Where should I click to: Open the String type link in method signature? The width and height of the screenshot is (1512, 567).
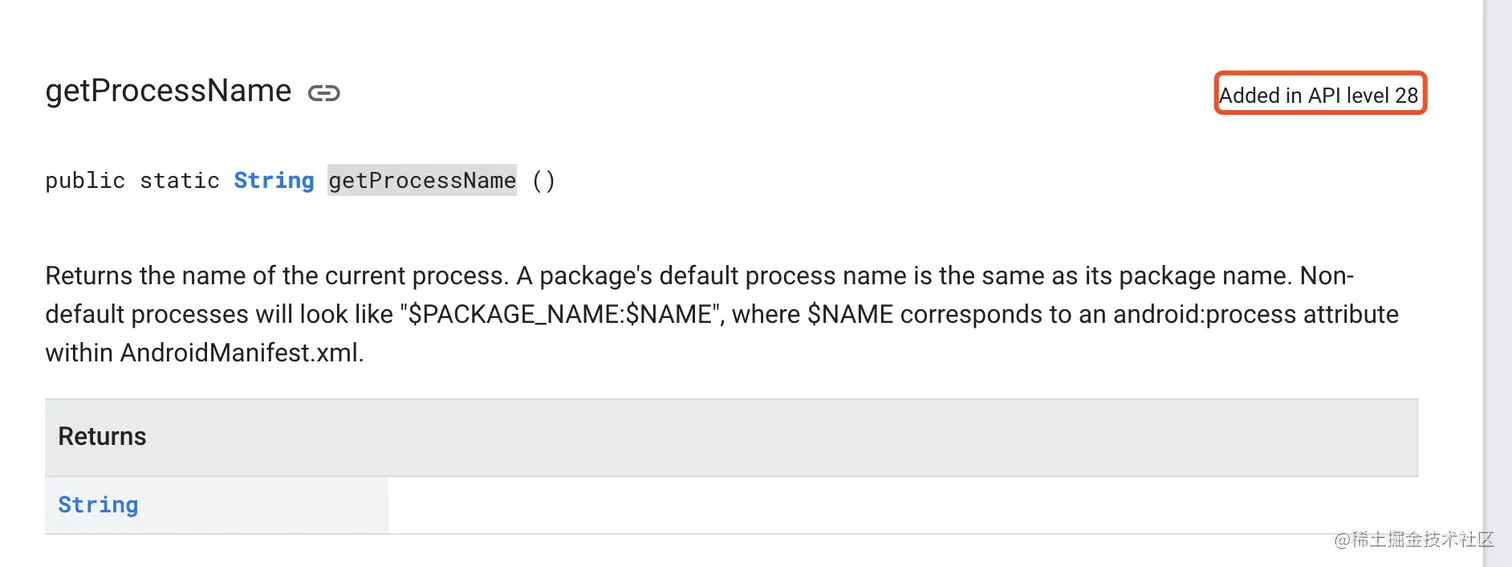click(274, 181)
